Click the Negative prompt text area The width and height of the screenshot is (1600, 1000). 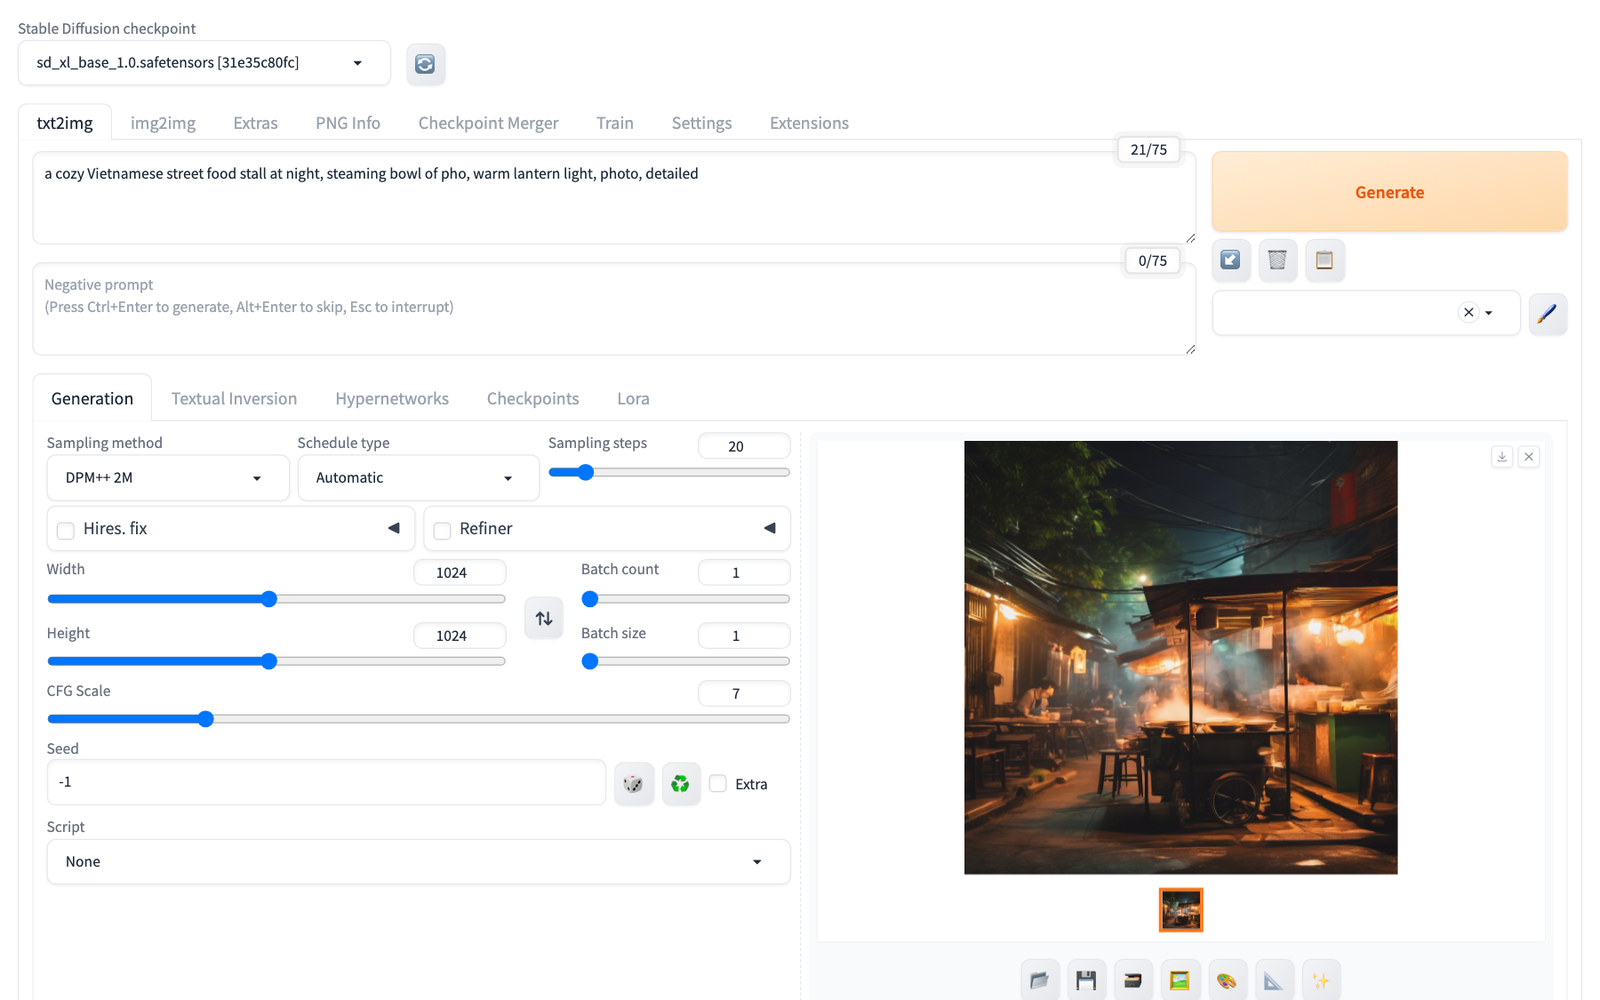pyautogui.click(x=614, y=309)
